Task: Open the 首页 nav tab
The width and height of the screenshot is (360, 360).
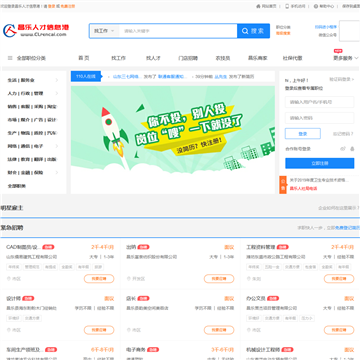Action: 84,58
